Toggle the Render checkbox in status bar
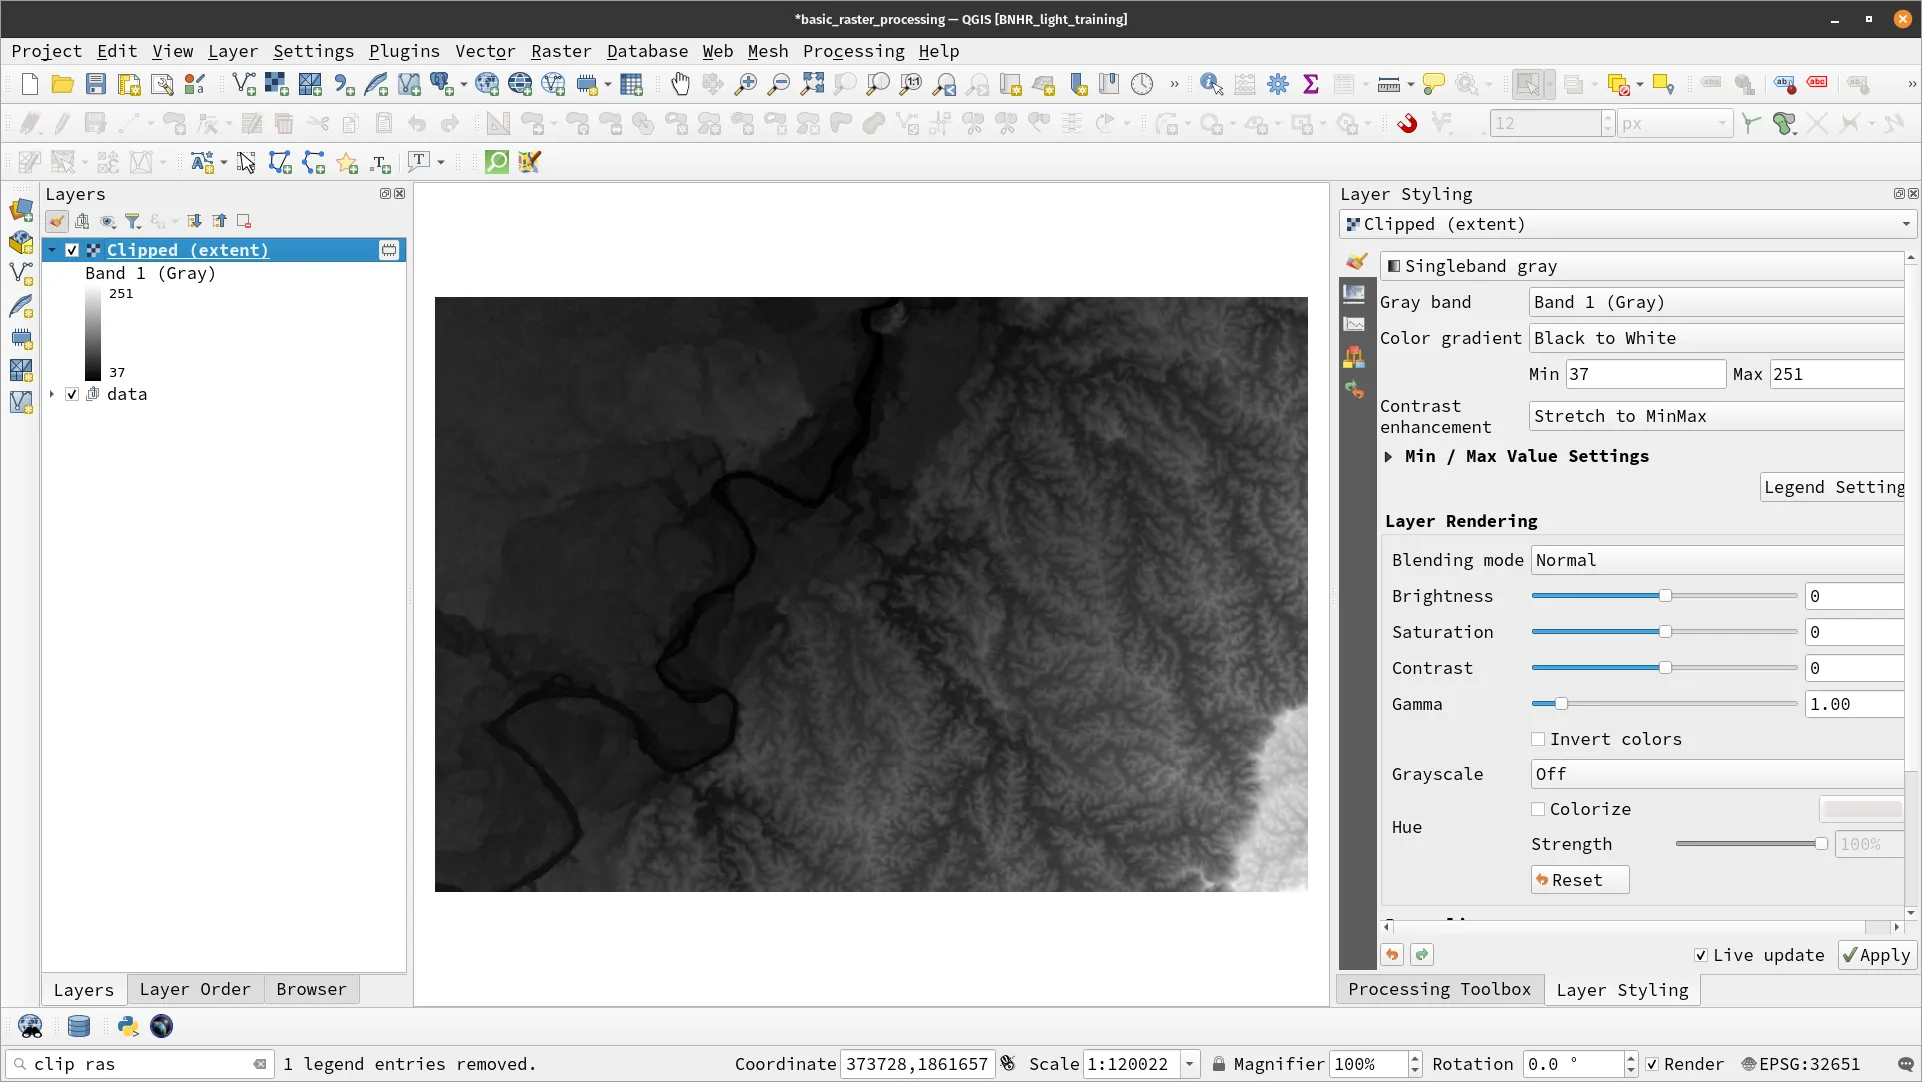The image size is (1922, 1082). (x=1652, y=1064)
